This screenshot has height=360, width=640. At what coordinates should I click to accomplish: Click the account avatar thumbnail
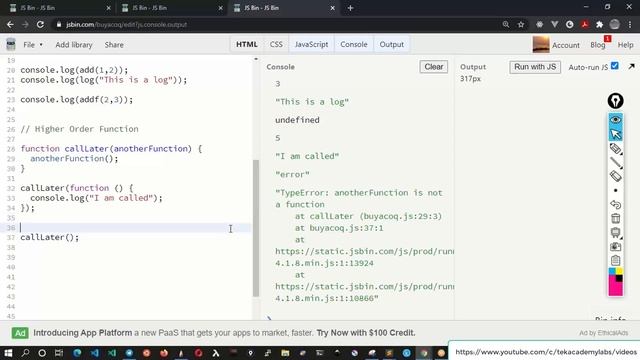(541, 44)
